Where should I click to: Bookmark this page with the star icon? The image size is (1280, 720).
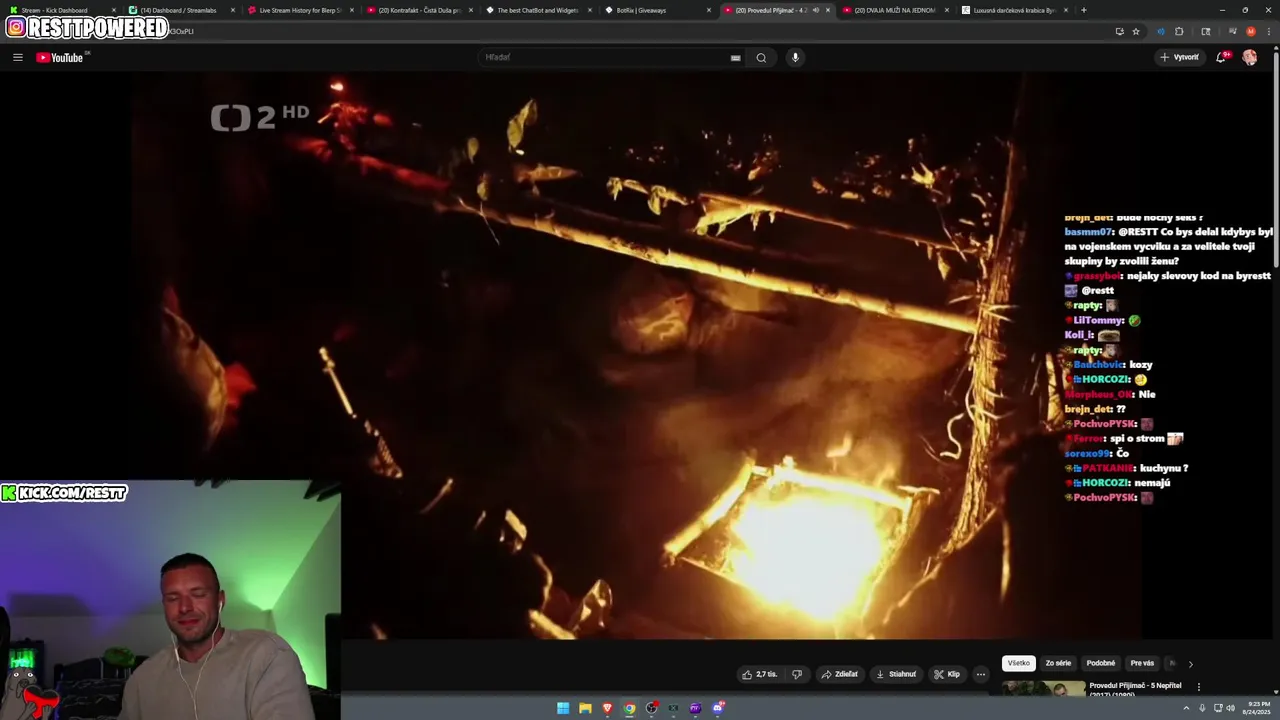1136,31
